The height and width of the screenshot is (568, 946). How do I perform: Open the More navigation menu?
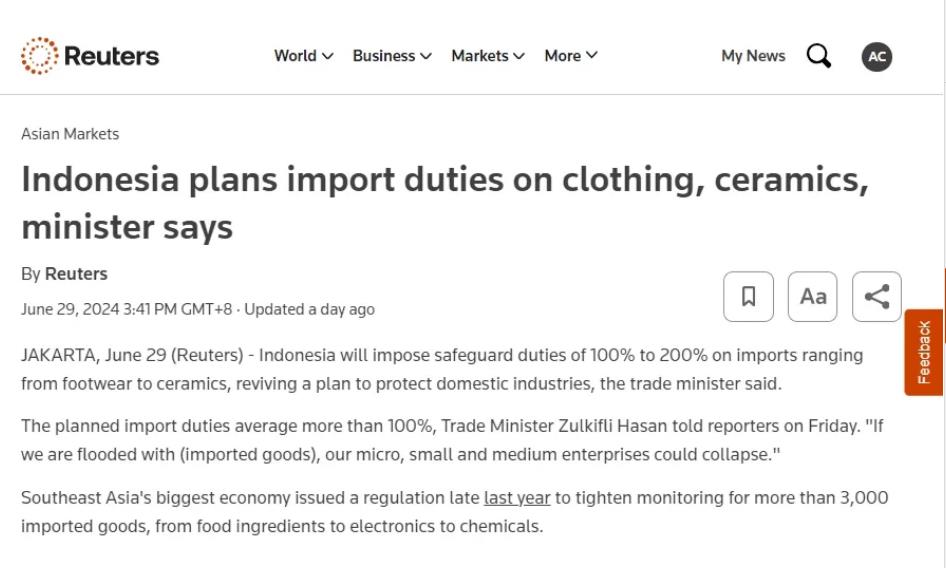coord(570,56)
